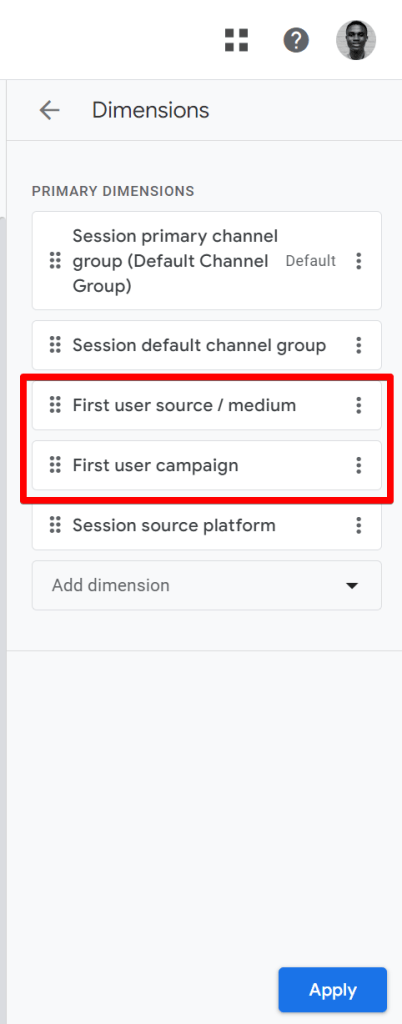Open the Google apps grid icon

tap(236, 40)
